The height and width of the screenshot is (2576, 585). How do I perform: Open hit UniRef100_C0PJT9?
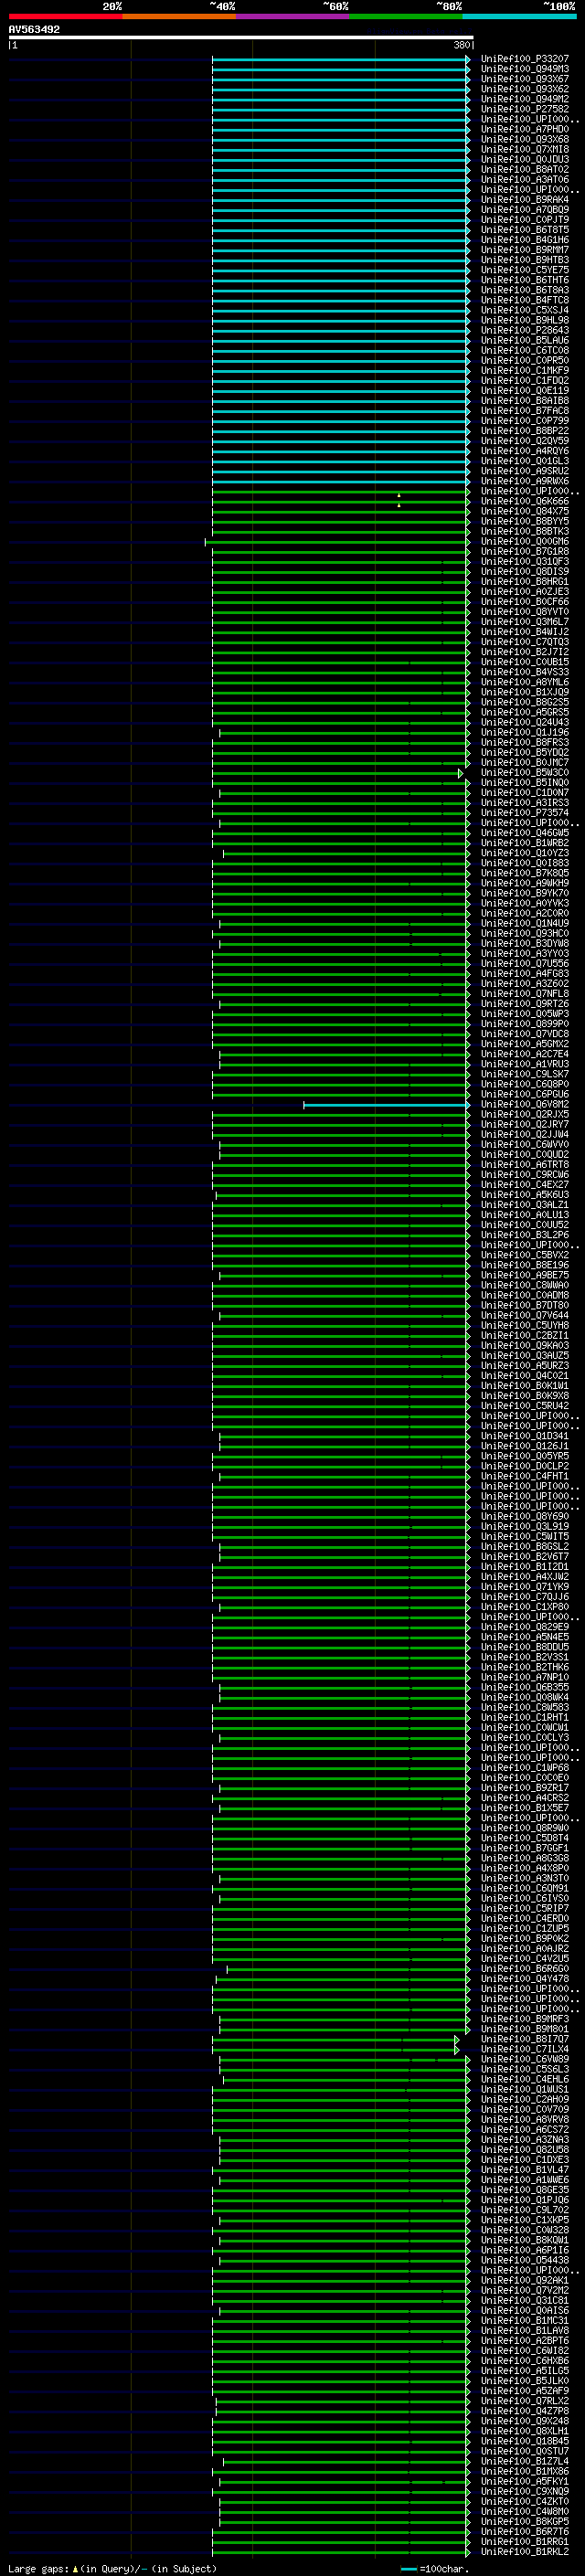point(525,220)
